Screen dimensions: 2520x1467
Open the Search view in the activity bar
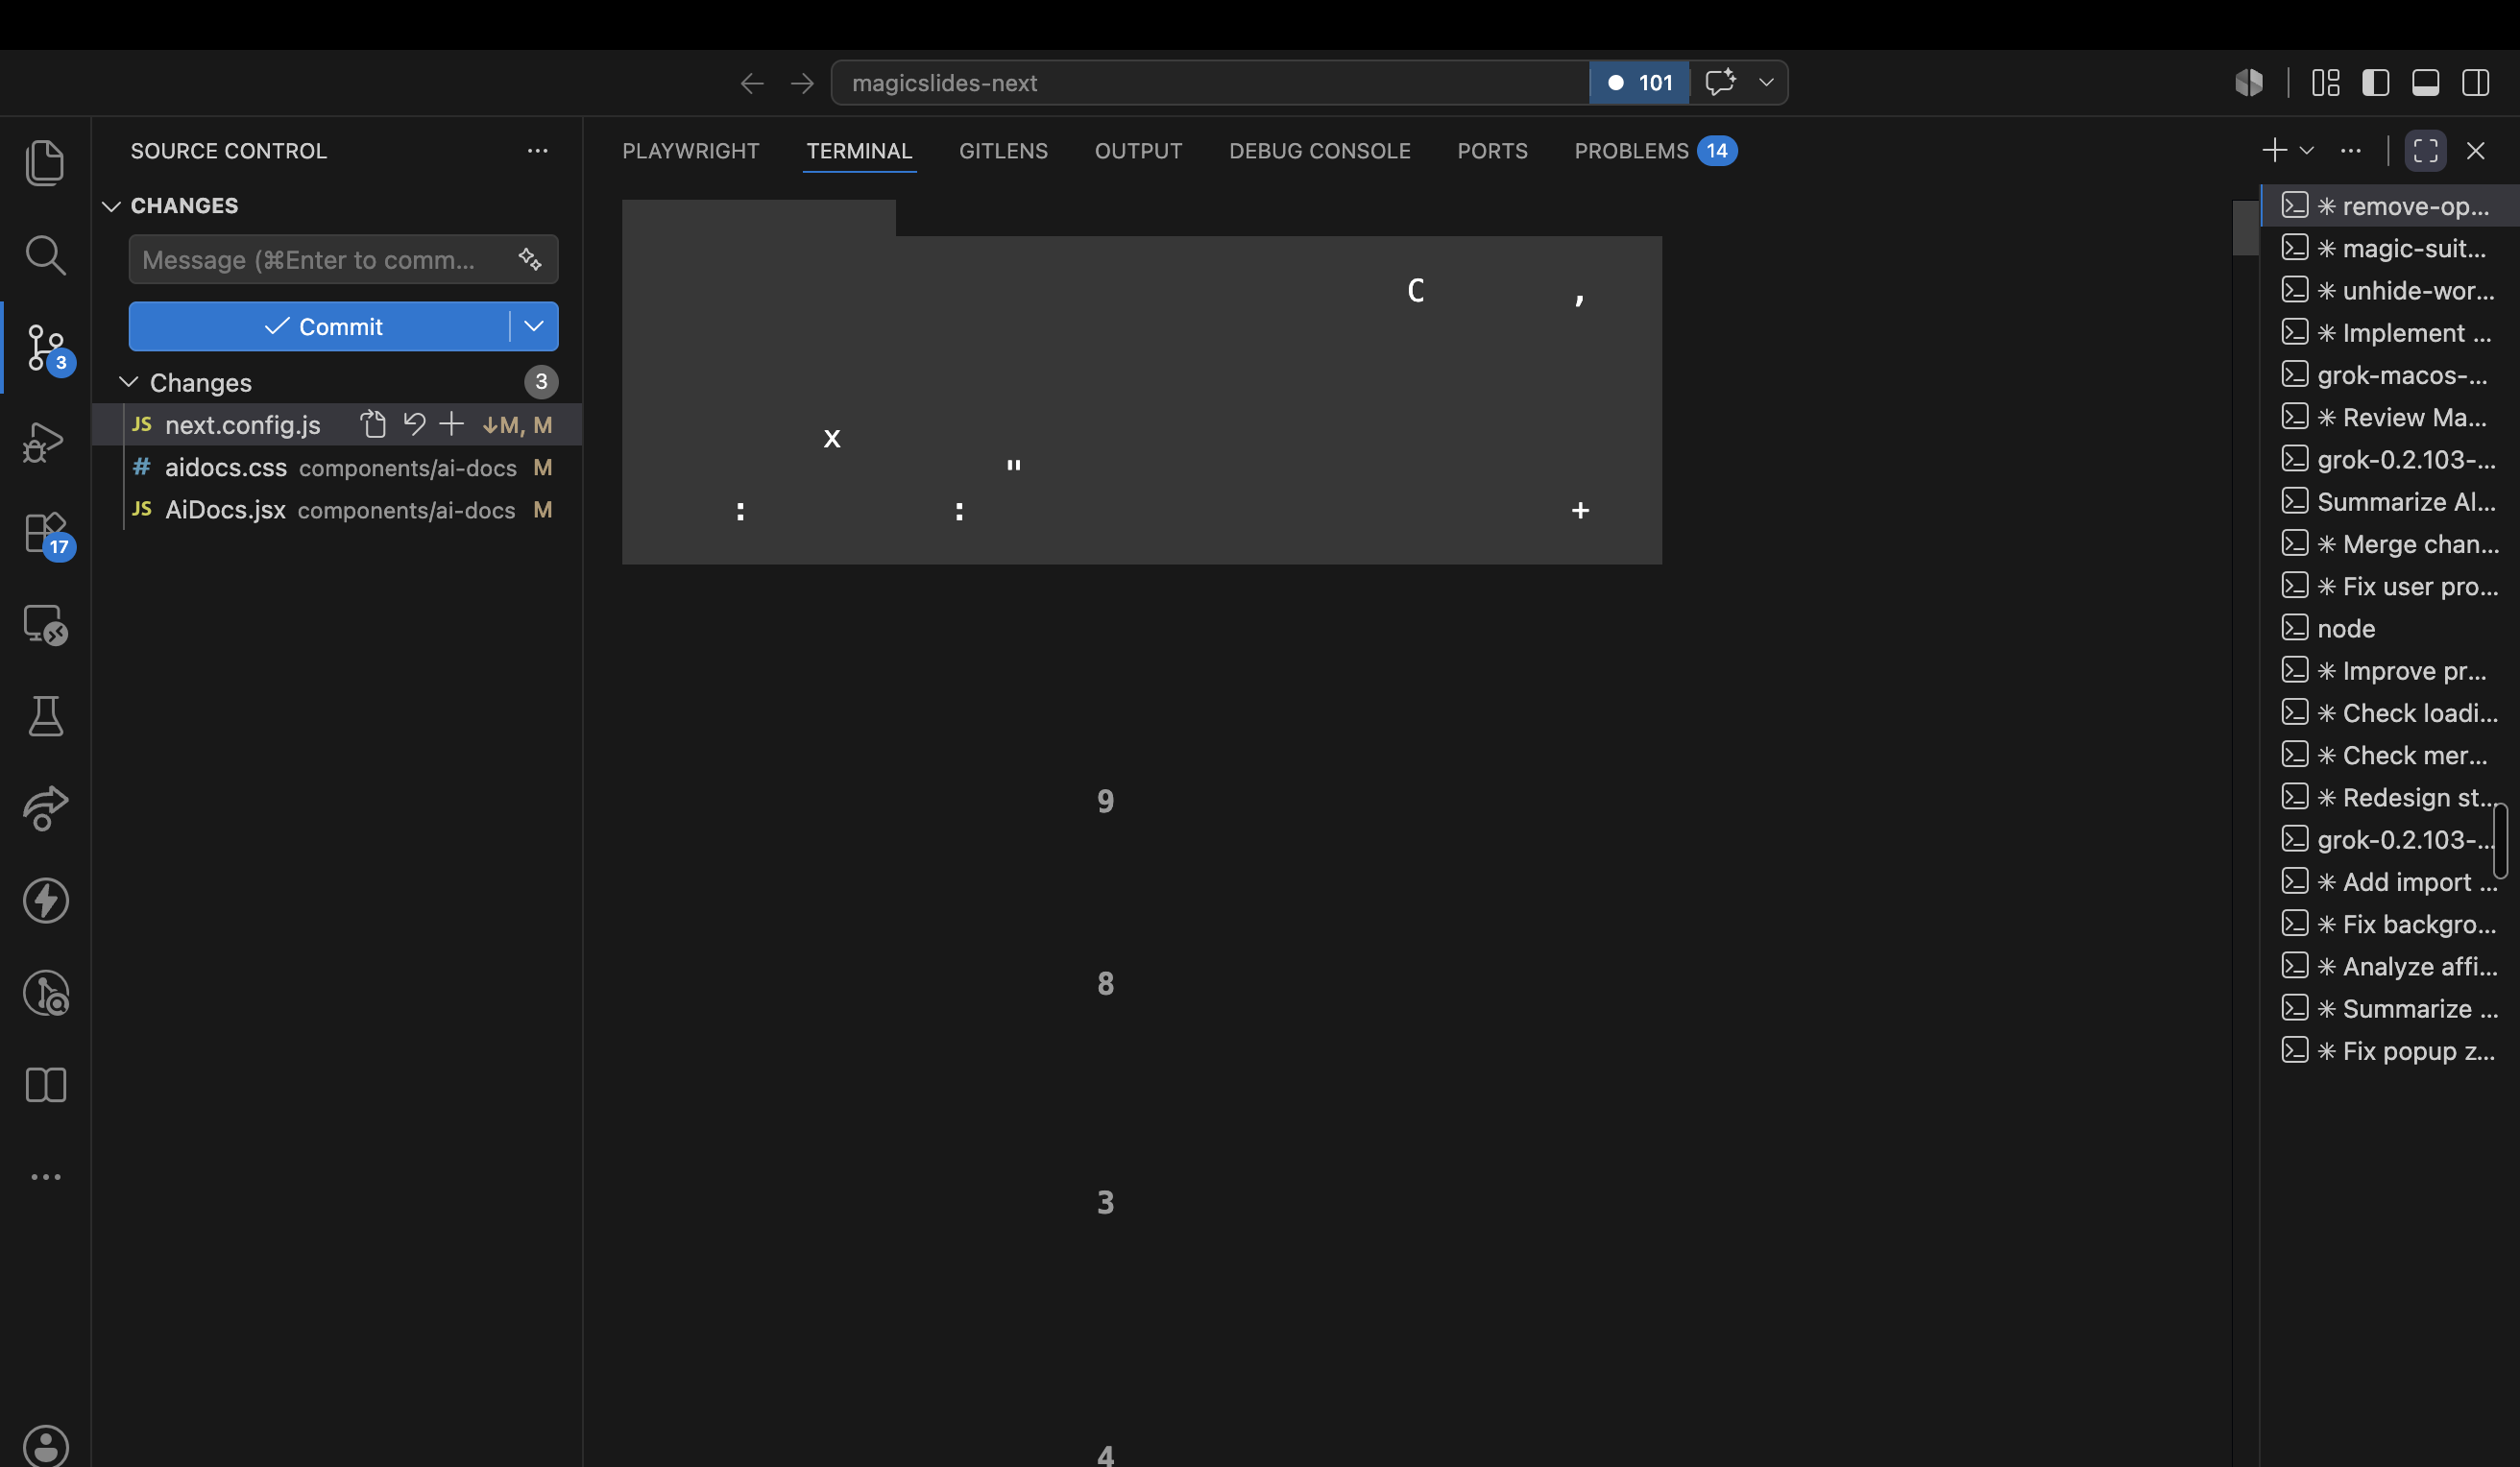[45, 255]
